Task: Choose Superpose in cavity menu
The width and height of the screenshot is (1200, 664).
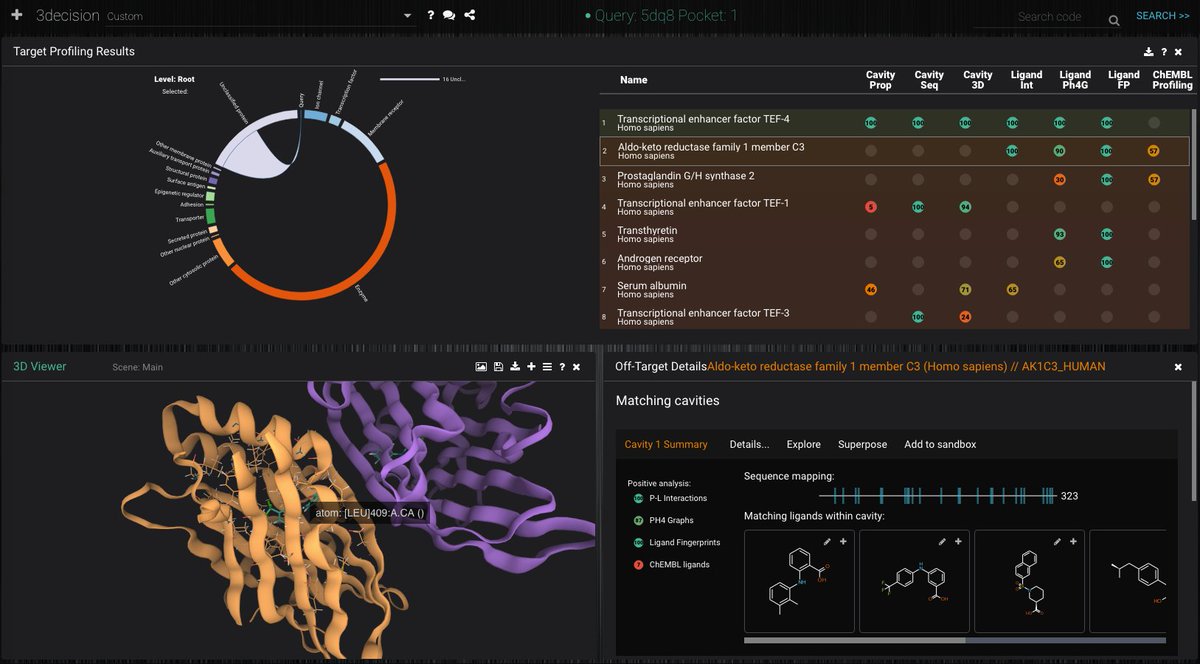Action: [x=862, y=444]
